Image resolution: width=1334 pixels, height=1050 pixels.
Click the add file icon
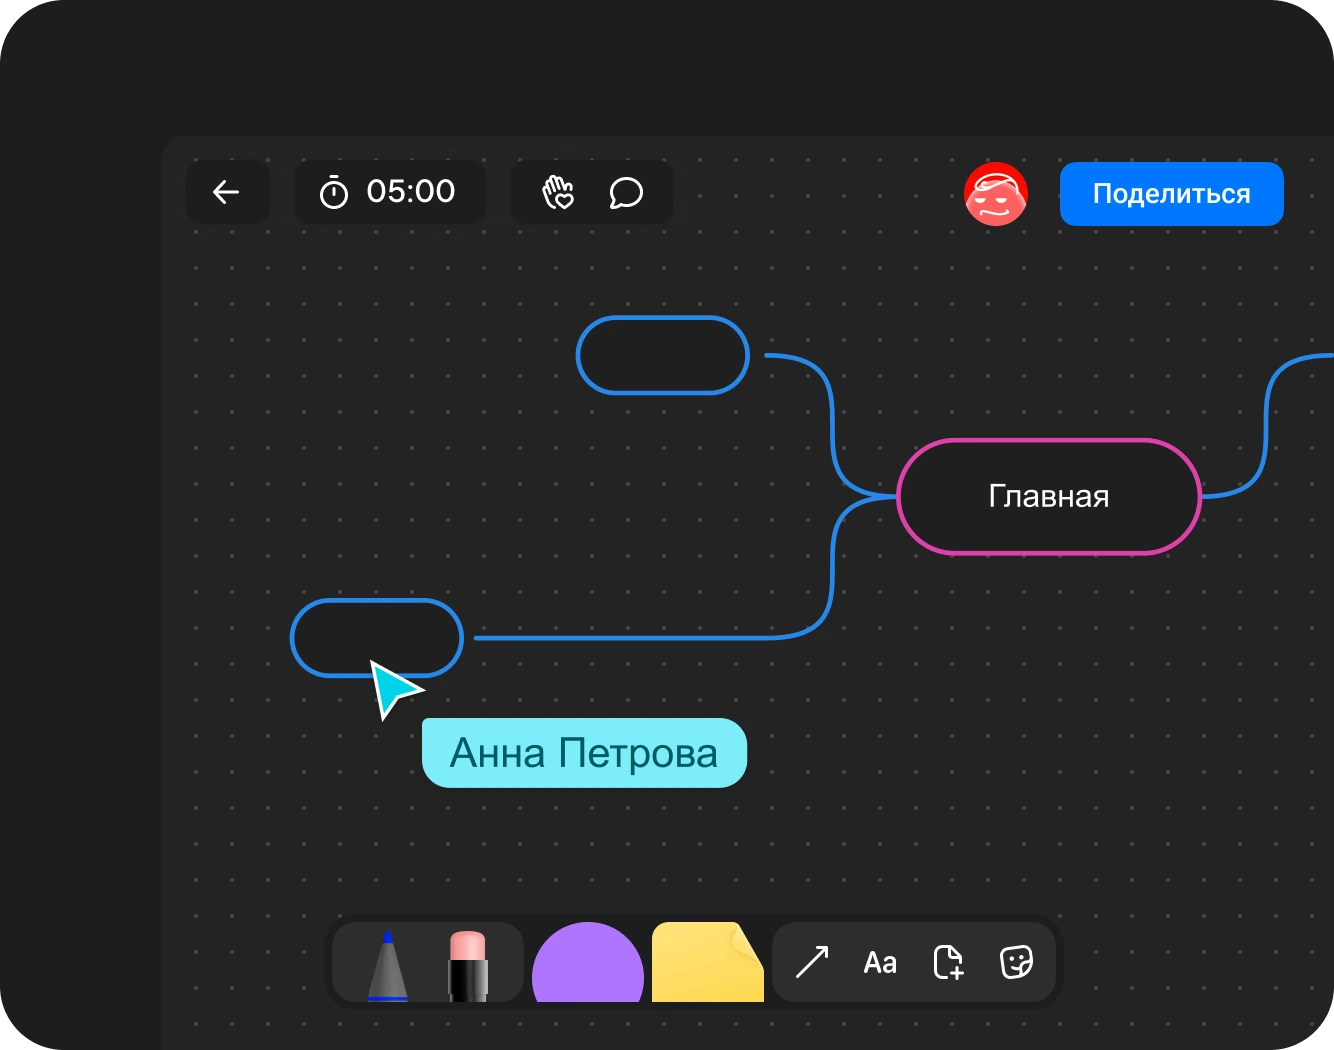click(x=947, y=962)
